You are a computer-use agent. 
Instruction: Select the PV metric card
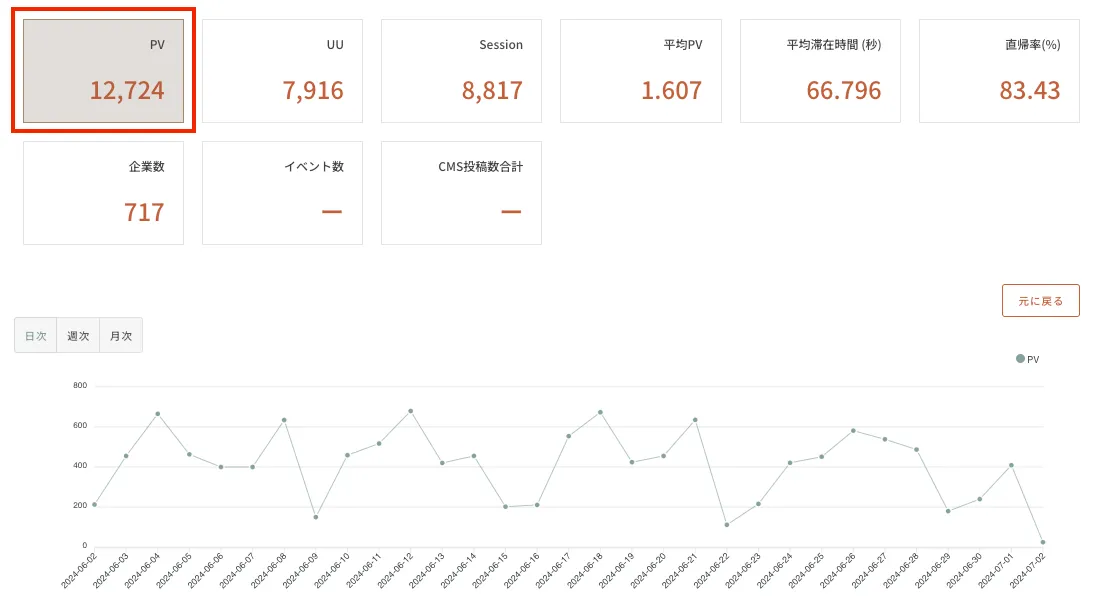tap(103, 71)
